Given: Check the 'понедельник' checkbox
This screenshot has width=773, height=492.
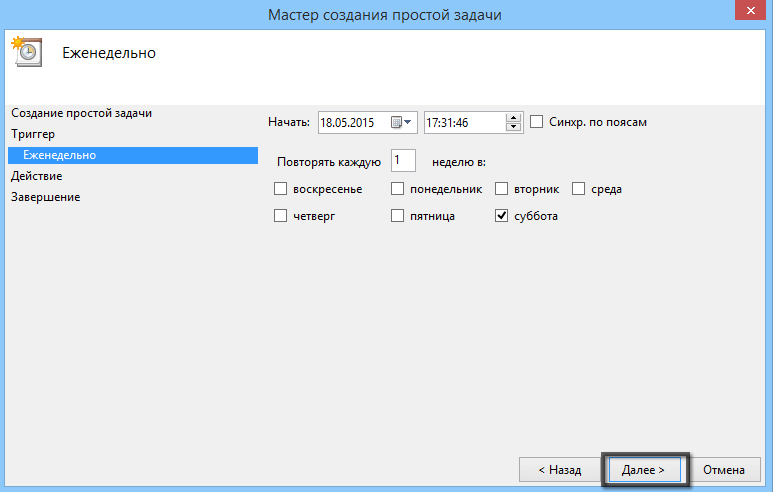Looking at the screenshot, I should point(397,189).
